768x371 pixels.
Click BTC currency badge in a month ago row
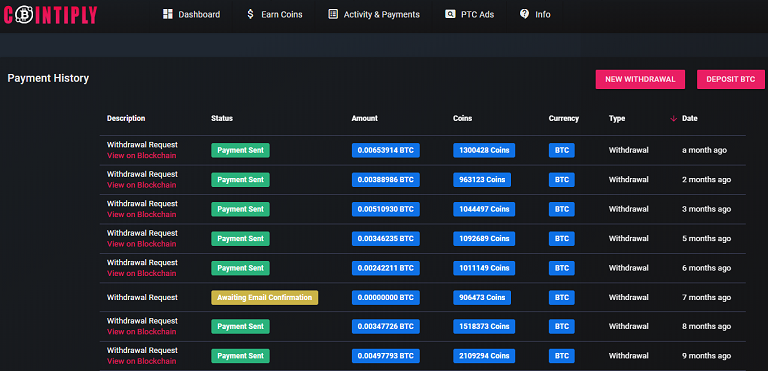click(562, 150)
